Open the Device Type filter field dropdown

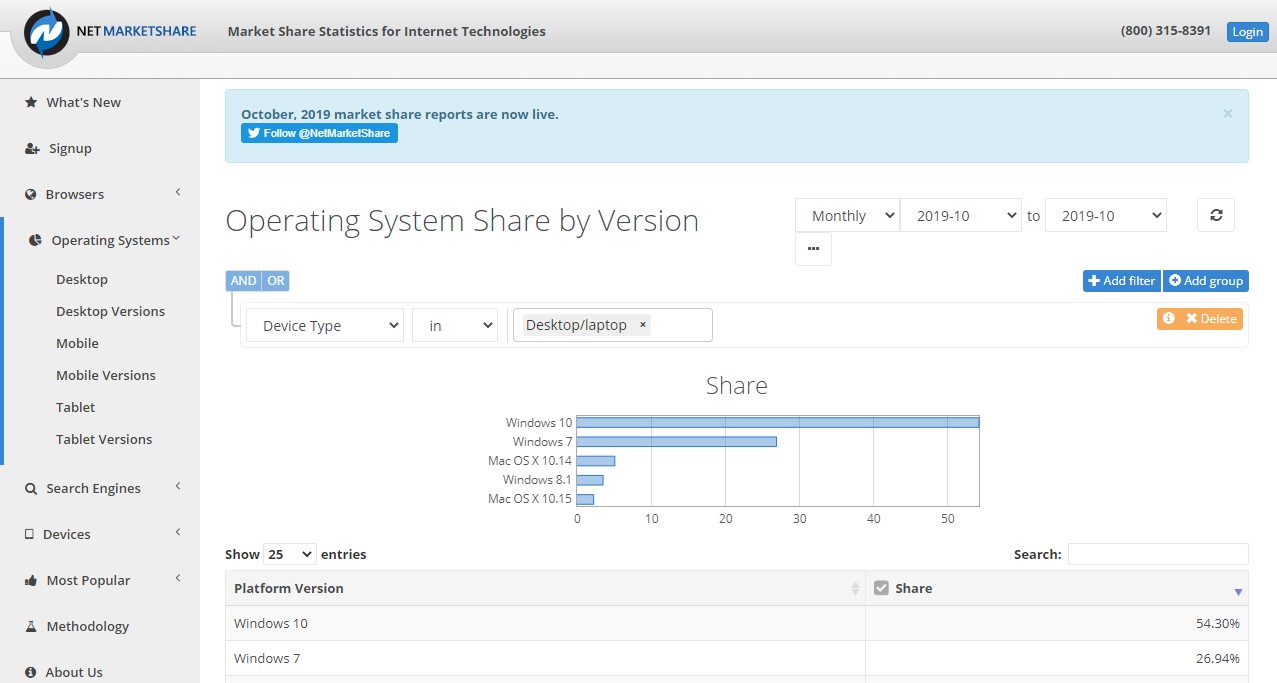pos(325,325)
